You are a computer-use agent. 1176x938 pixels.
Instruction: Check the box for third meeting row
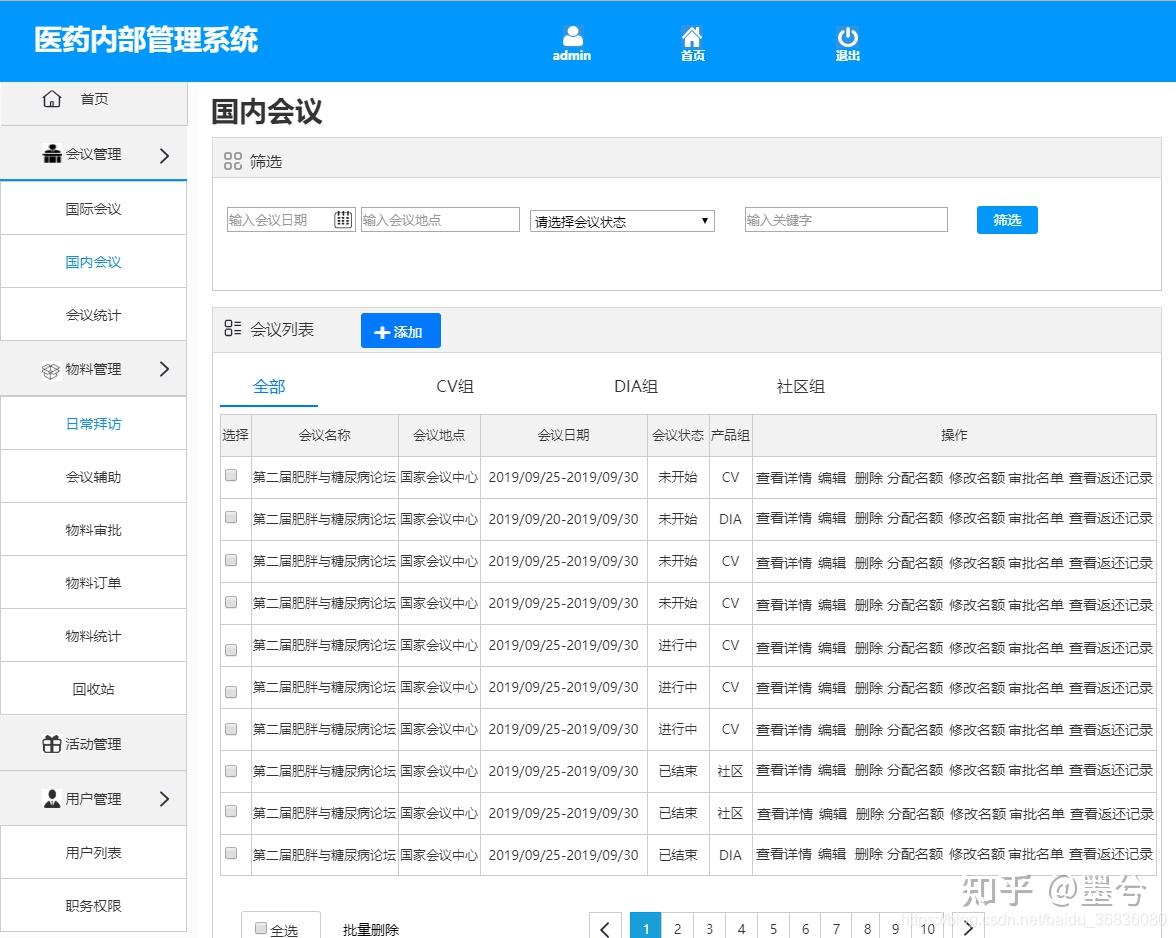point(231,560)
